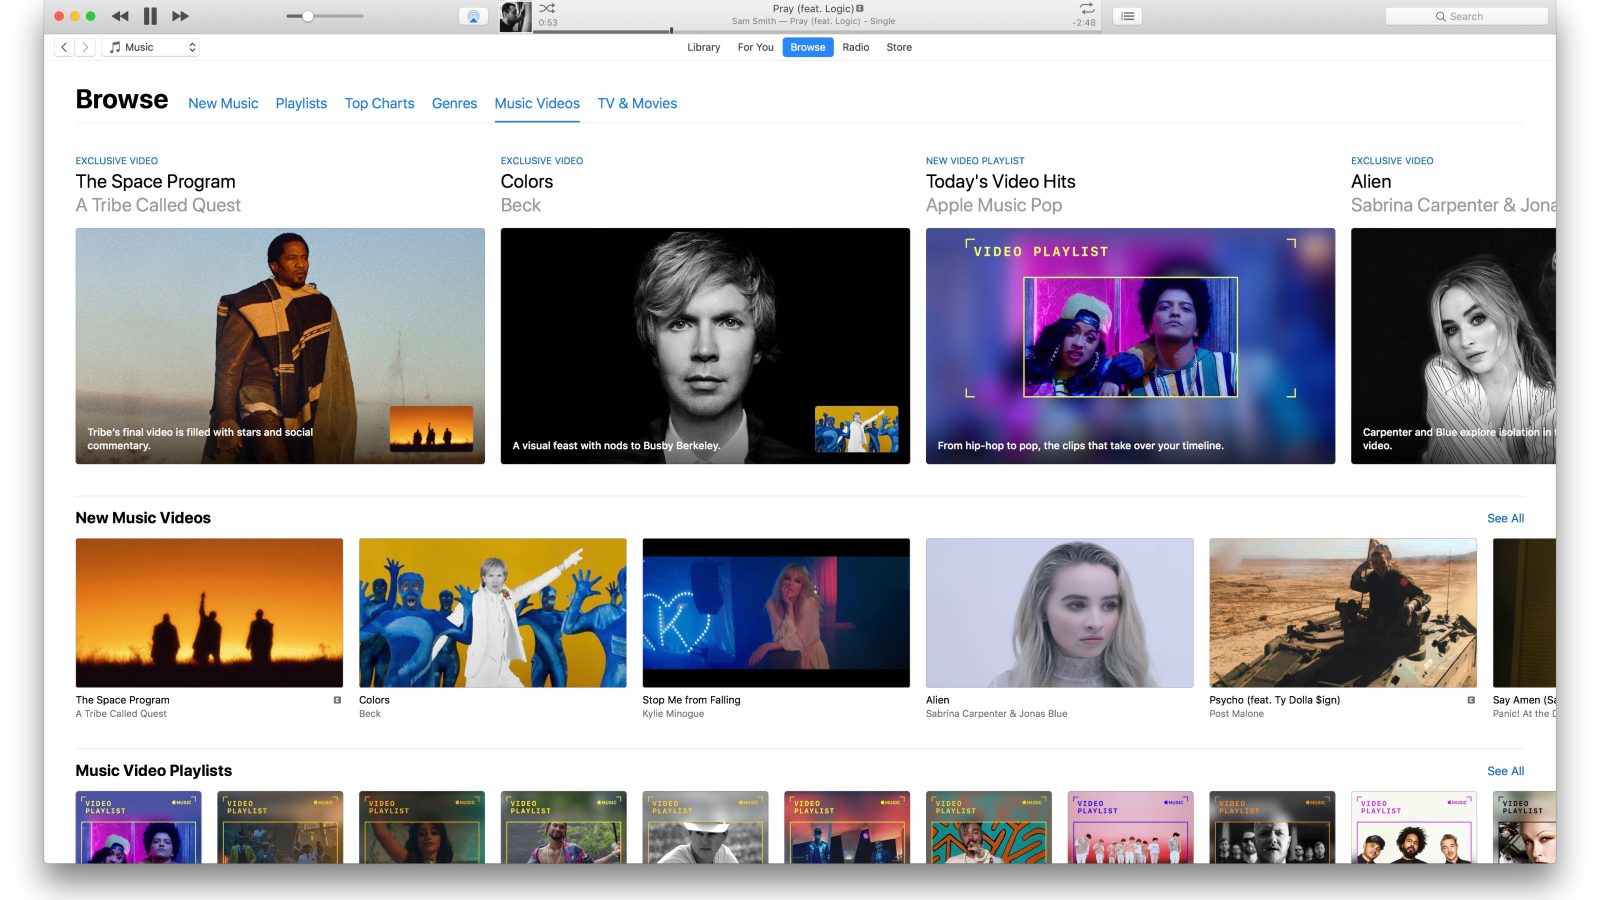Skip to the next track
Viewport: 1600px width, 900px height.
[x=181, y=16]
